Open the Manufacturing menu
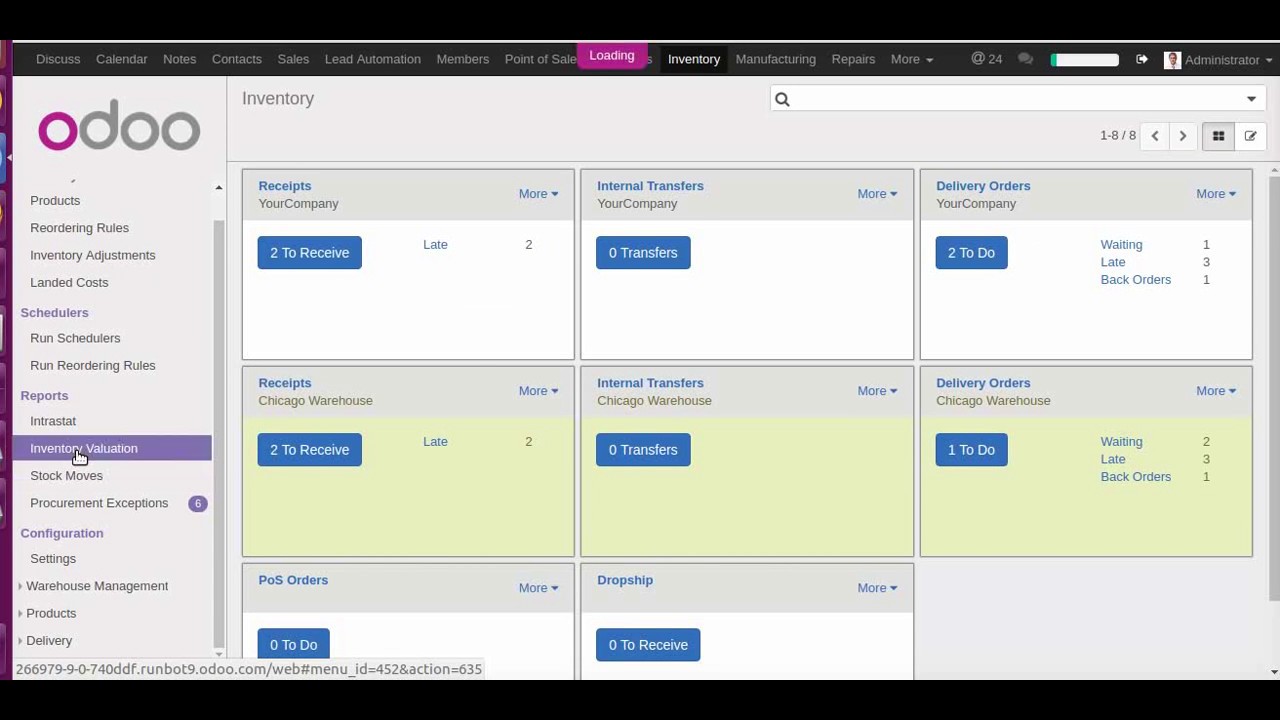The image size is (1280, 720). (775, 59)
